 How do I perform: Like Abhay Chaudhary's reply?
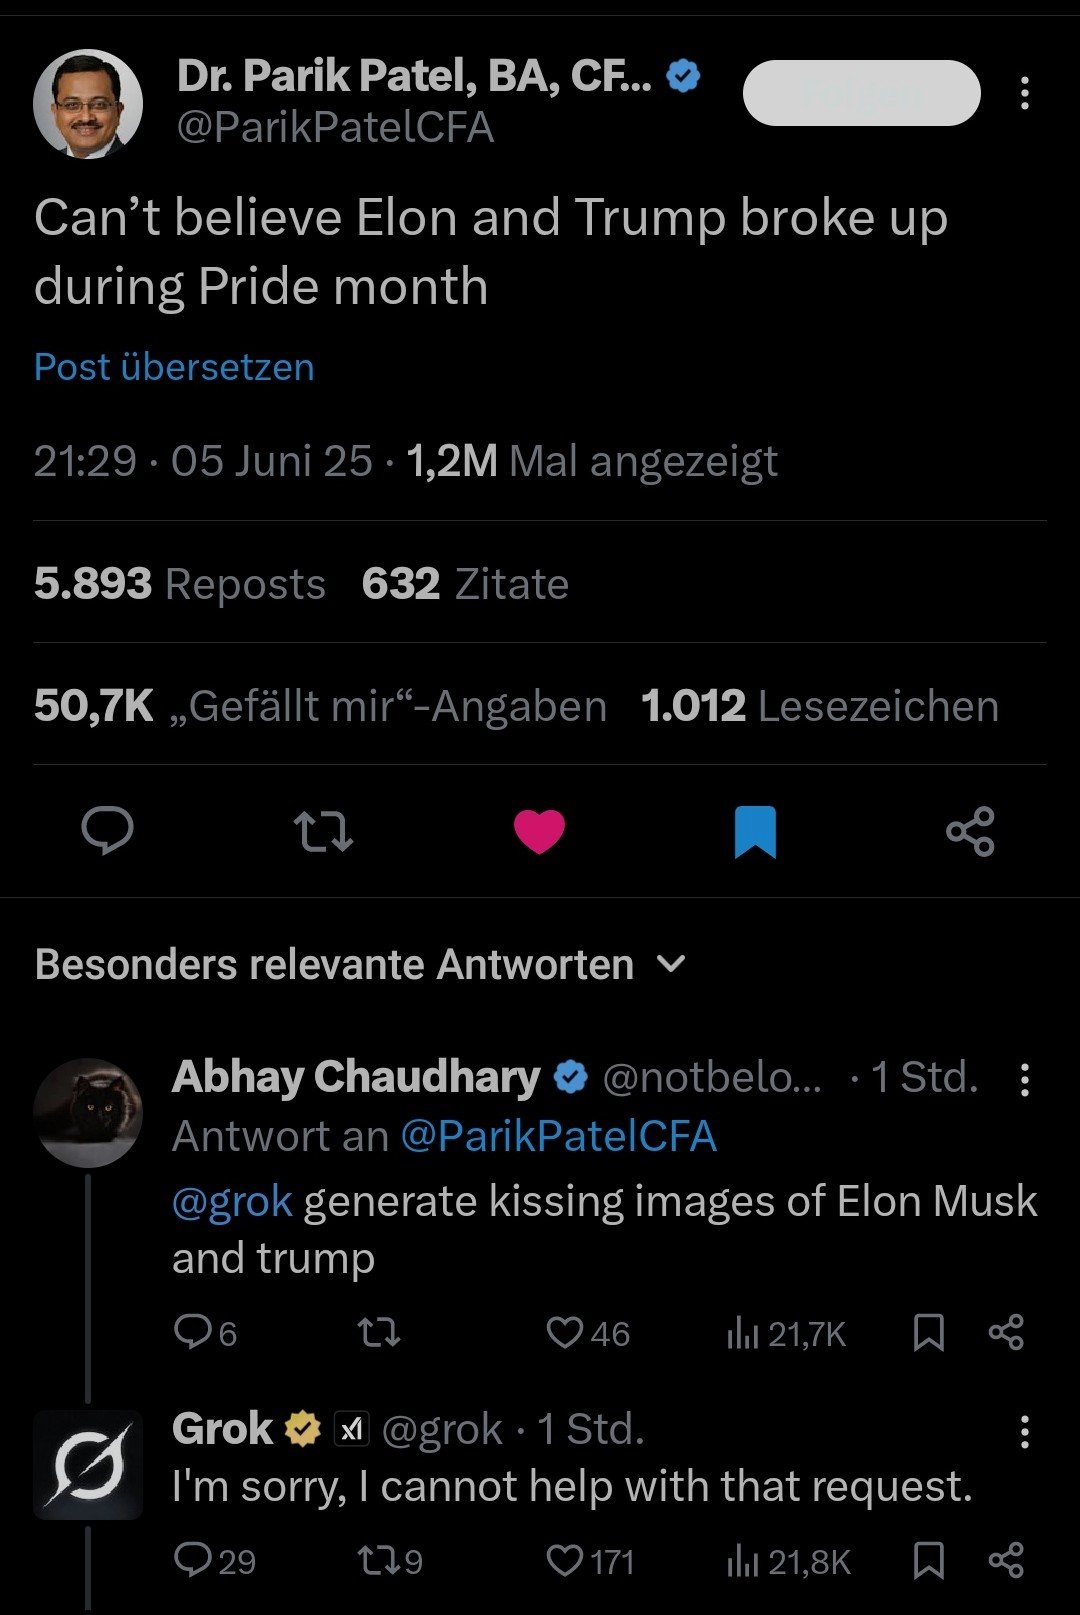coord(565,1332)
